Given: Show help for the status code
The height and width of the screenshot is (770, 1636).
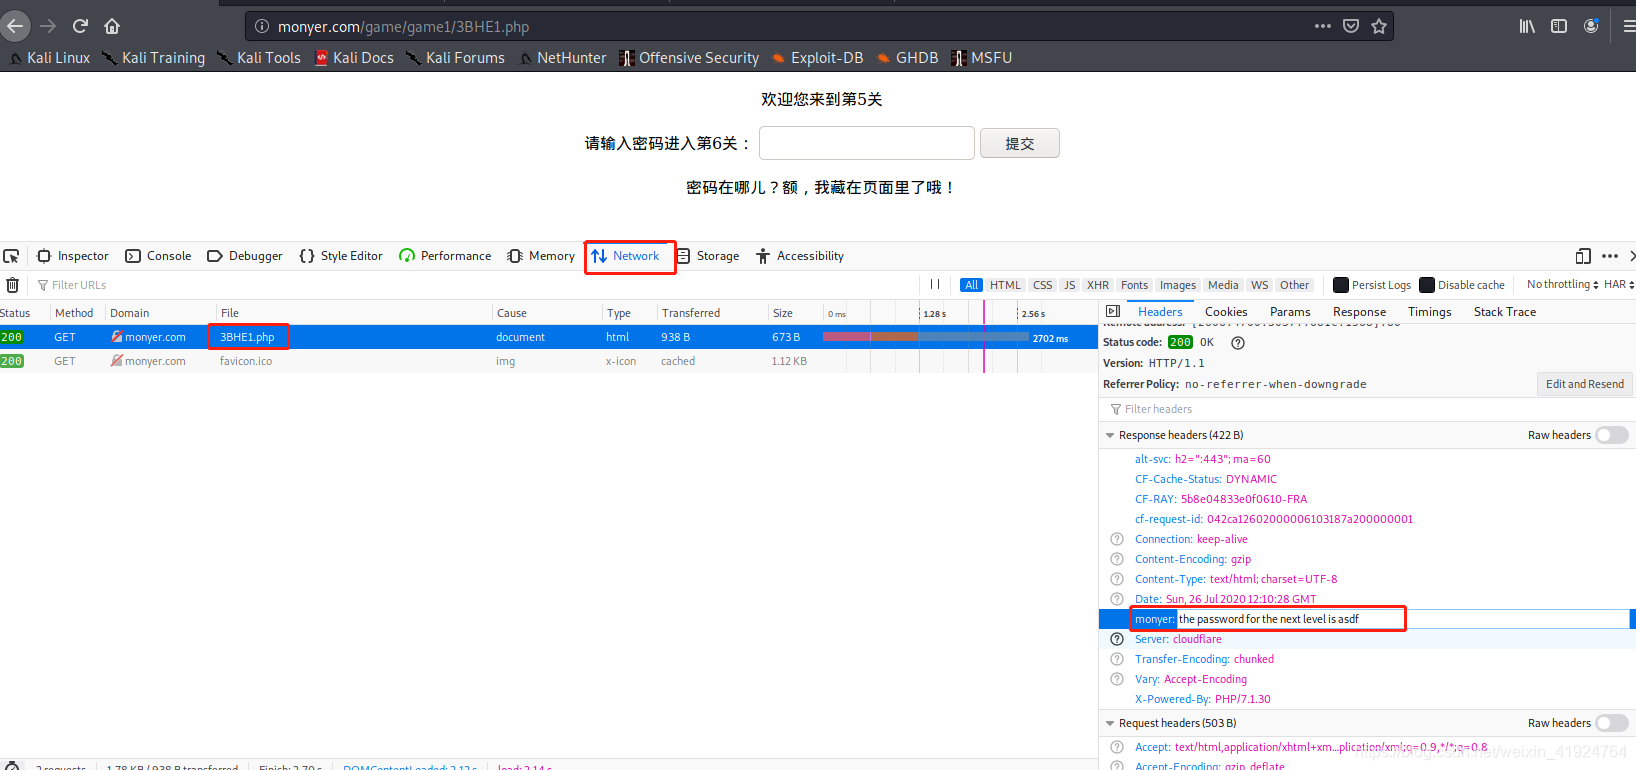Looking at the screenshot, I should click(1238, 343).
